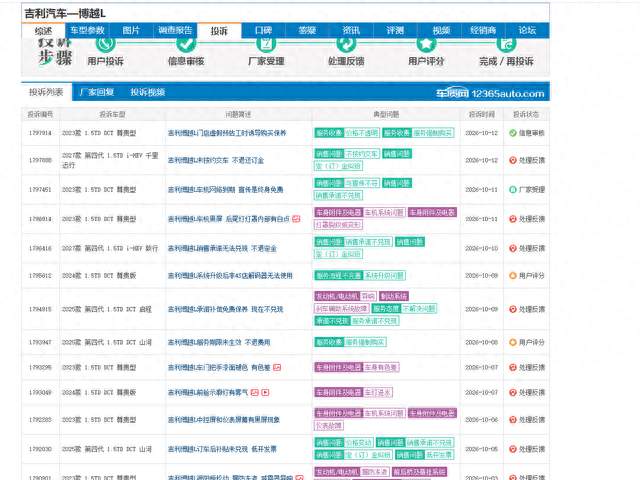Click the checkmark icon above 信息审核 step

pos(186,43)
